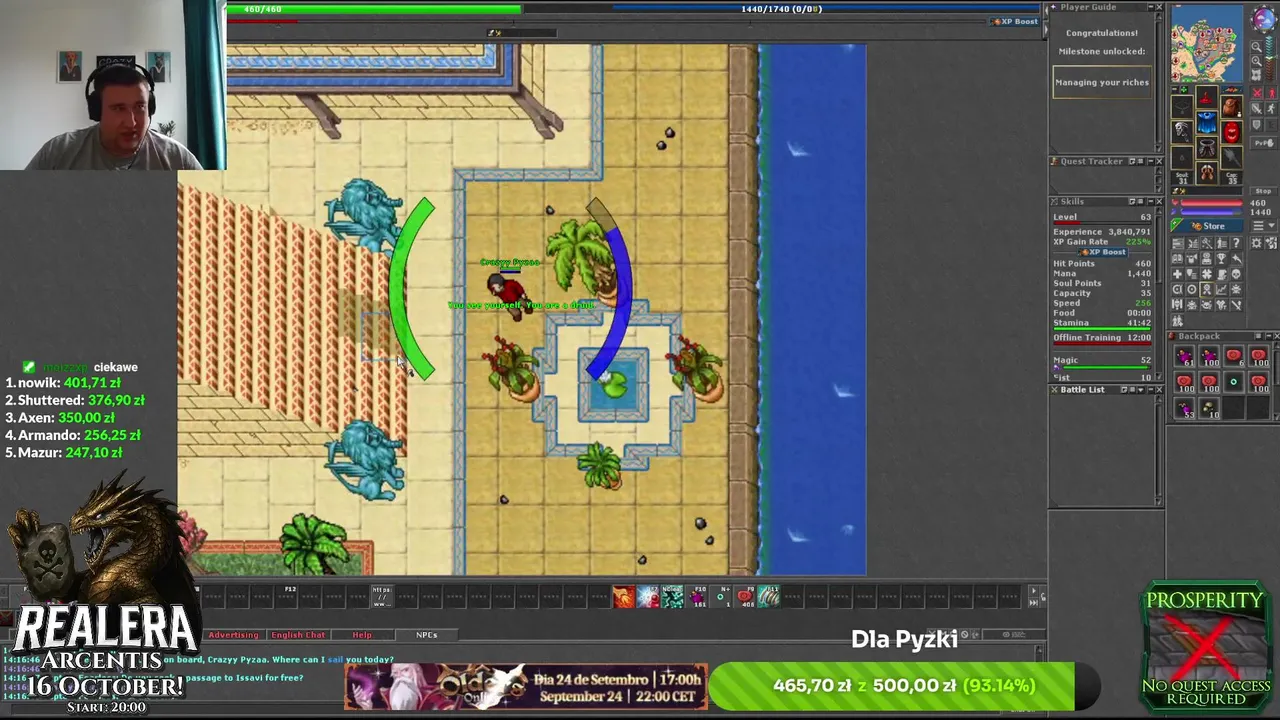Enable offensive sword fight mode

pyautogui.click(x=1257, y=108)
